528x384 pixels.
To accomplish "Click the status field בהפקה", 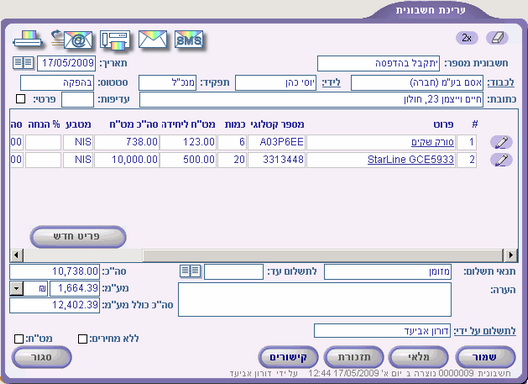I will click(x=57, y=83).
